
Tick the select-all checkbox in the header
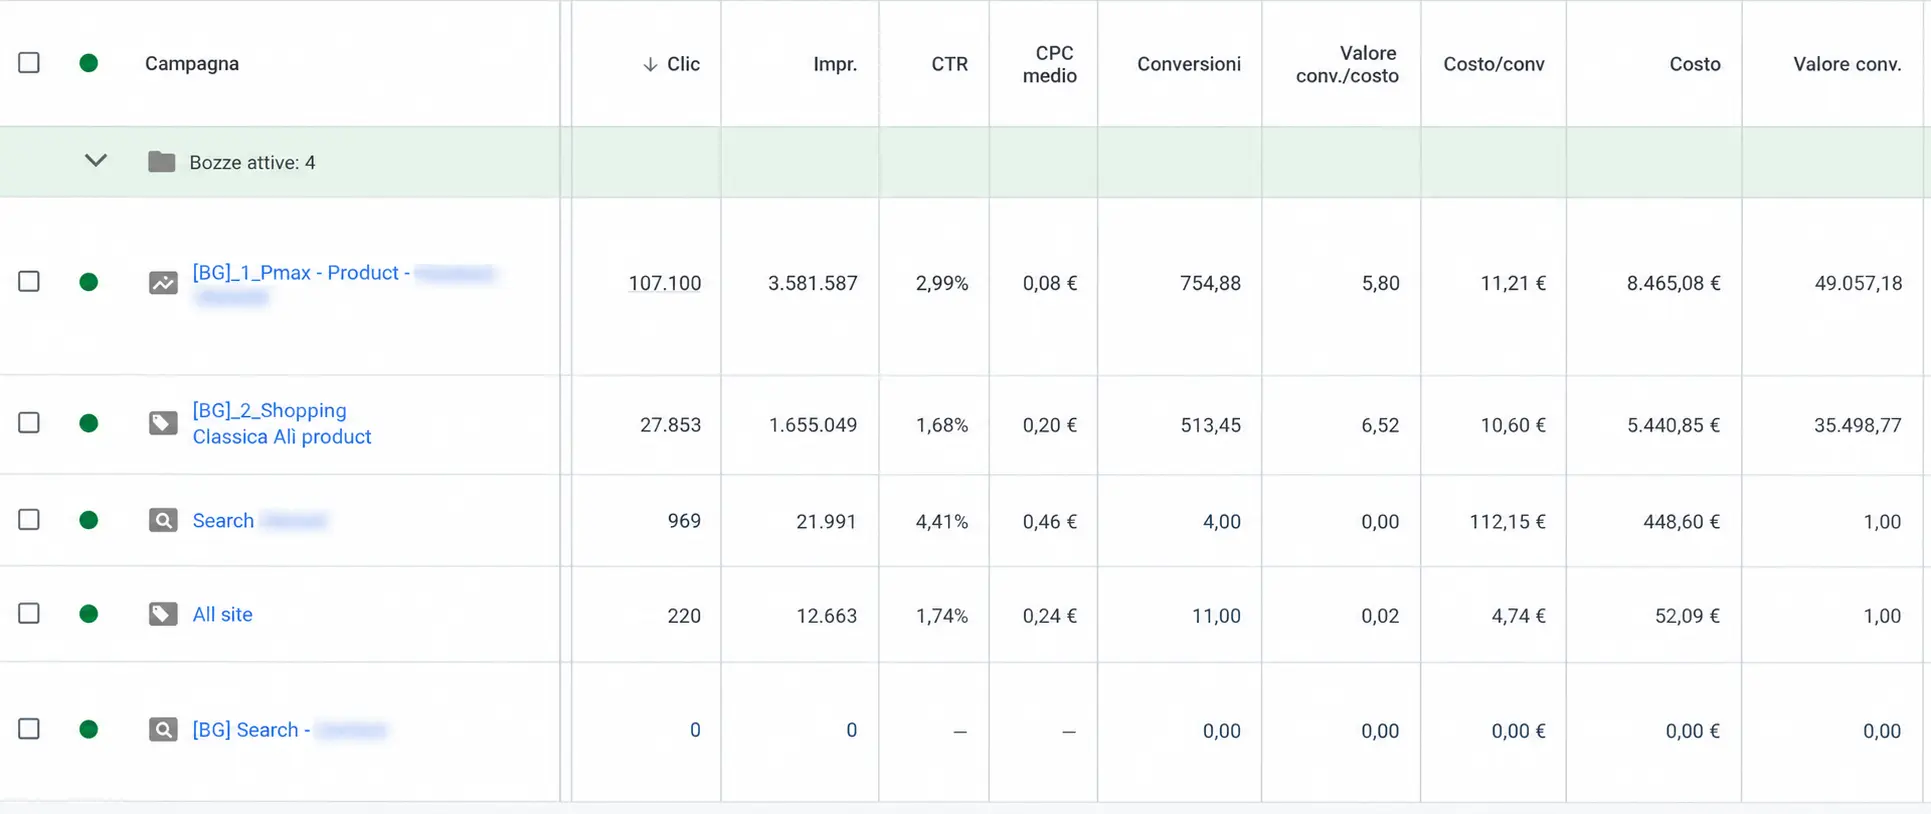coord(29,62)
